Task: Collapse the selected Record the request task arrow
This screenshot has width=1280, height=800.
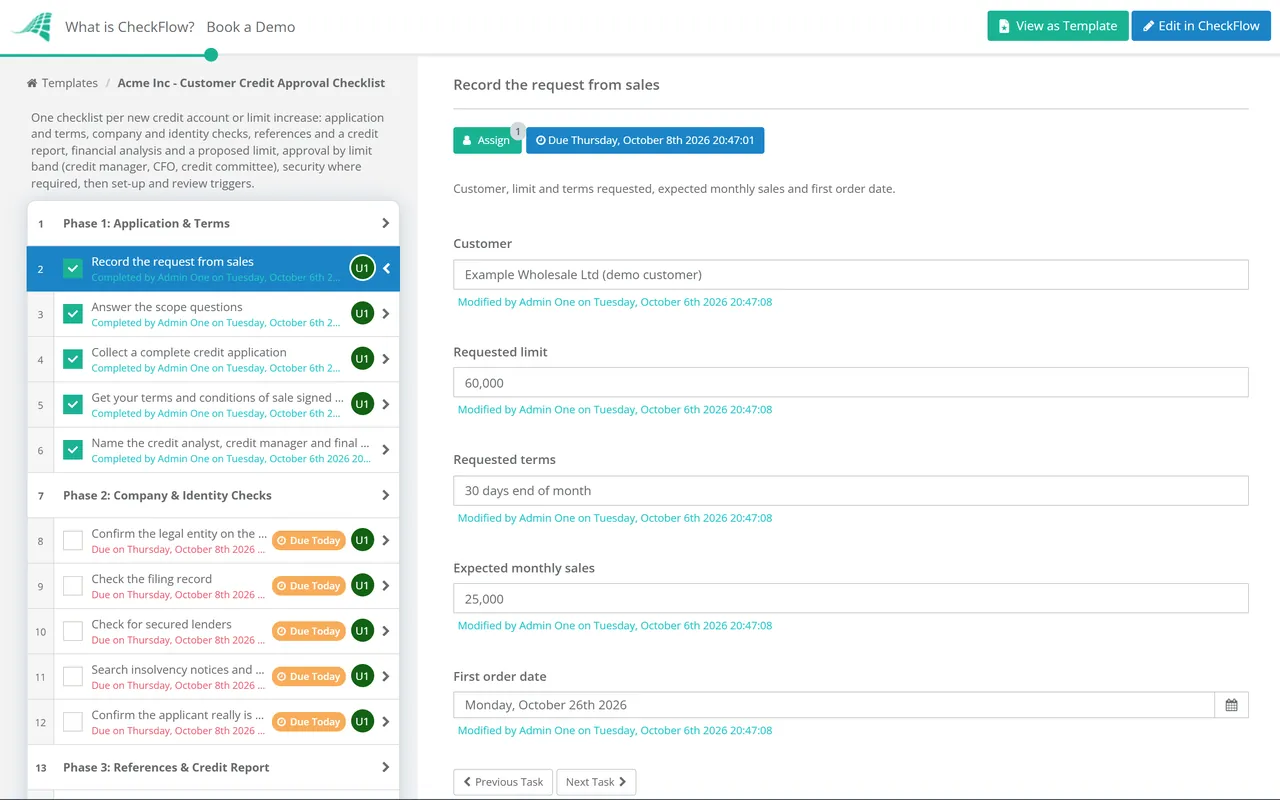Action: [x=386, y=269]
